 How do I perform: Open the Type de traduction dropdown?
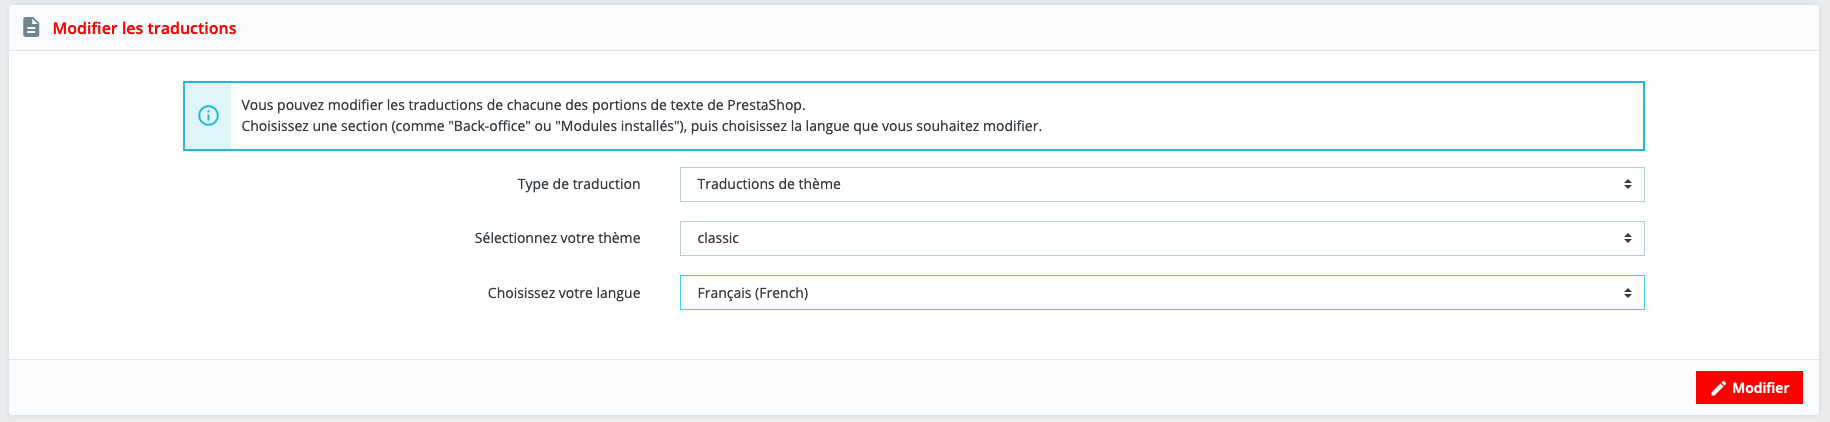coord(1160,184)
